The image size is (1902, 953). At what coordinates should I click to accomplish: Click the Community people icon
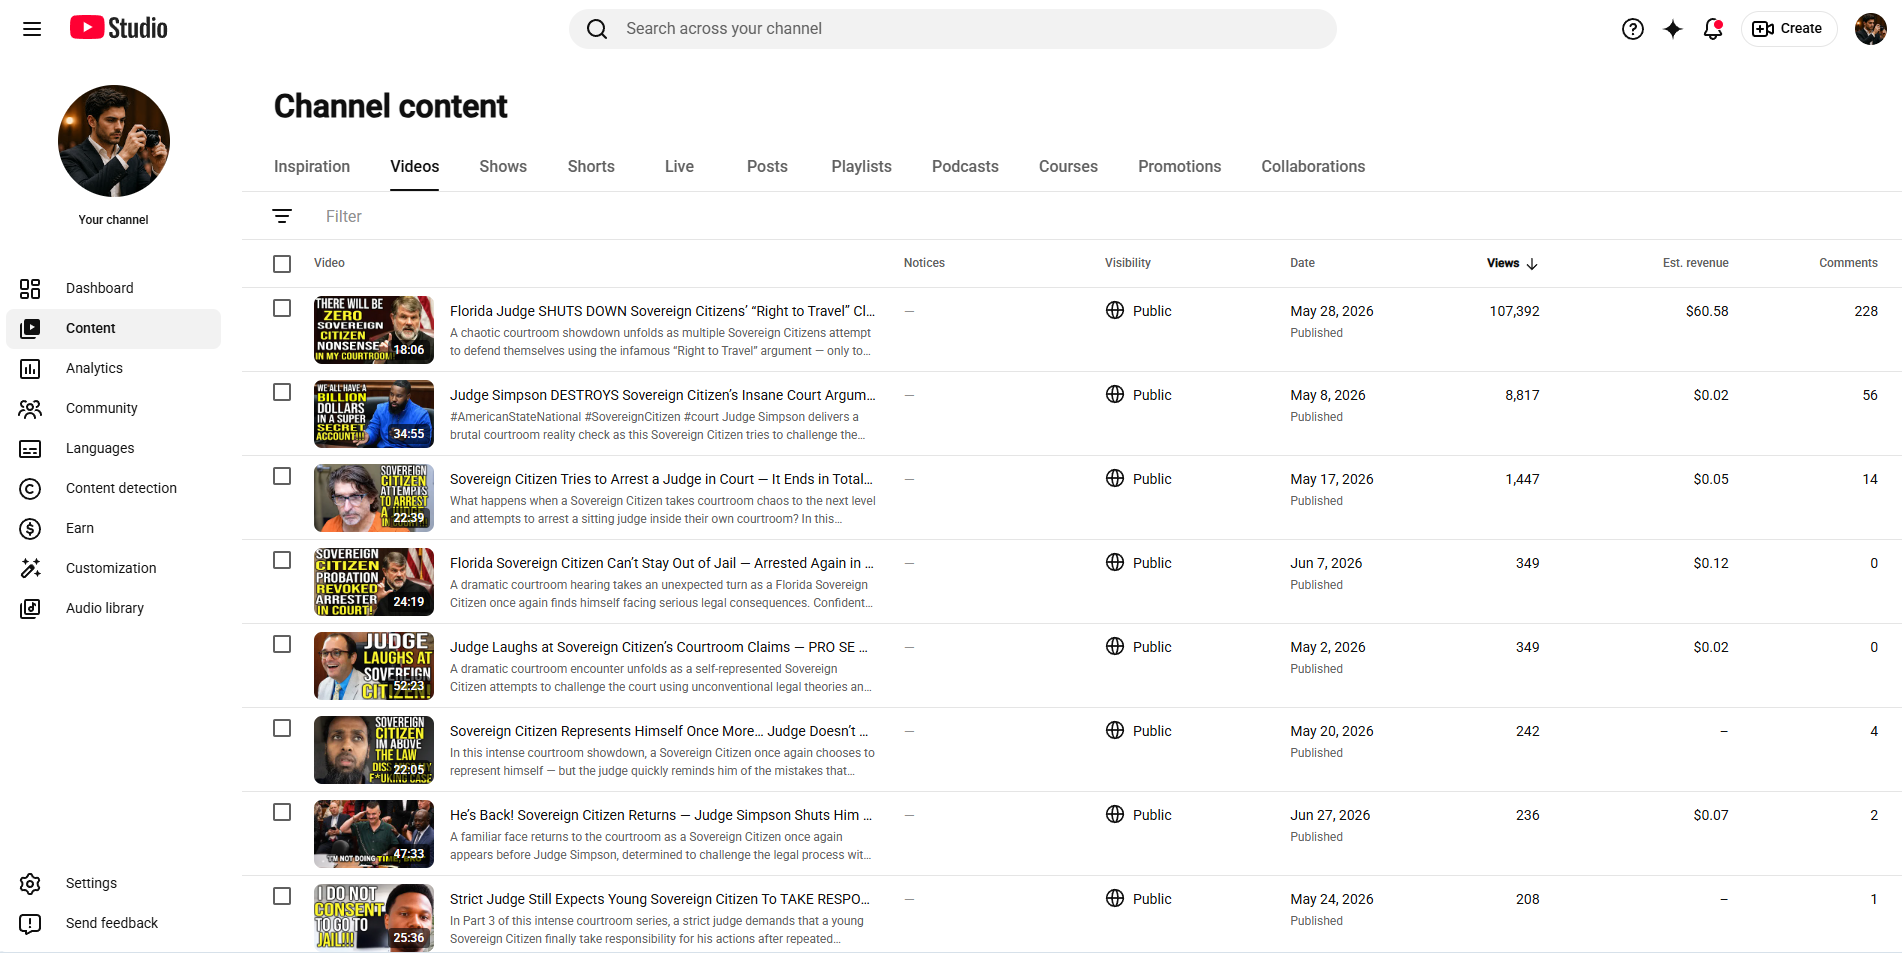tap(30, 409)
